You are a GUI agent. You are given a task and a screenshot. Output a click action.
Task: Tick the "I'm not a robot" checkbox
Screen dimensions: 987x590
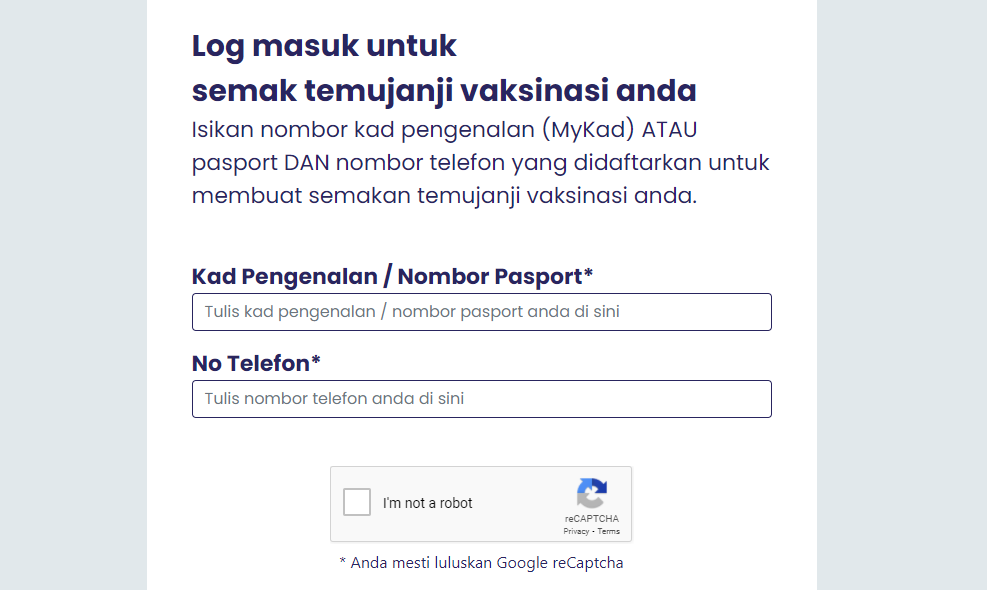357,502
